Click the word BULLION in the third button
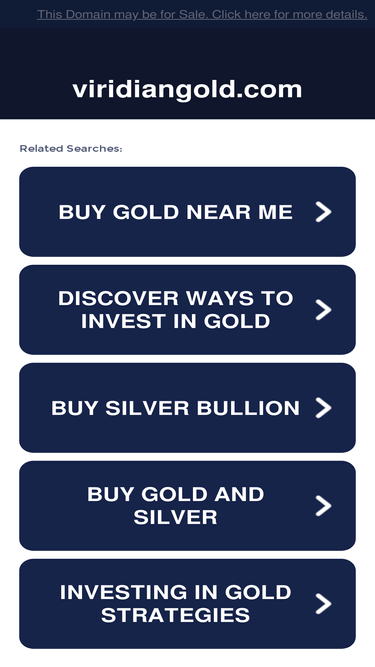The image size is (375, 667). [x=248, y=408]
